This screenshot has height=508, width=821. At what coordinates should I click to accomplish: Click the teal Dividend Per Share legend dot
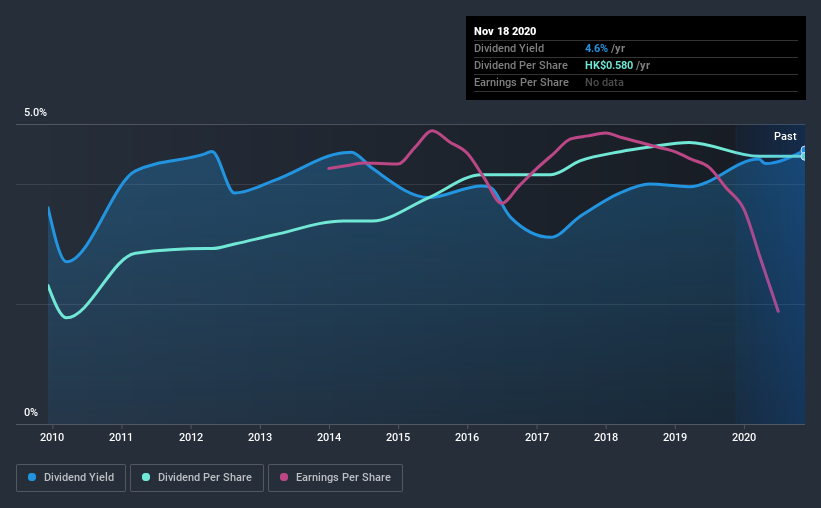[146, 477]
